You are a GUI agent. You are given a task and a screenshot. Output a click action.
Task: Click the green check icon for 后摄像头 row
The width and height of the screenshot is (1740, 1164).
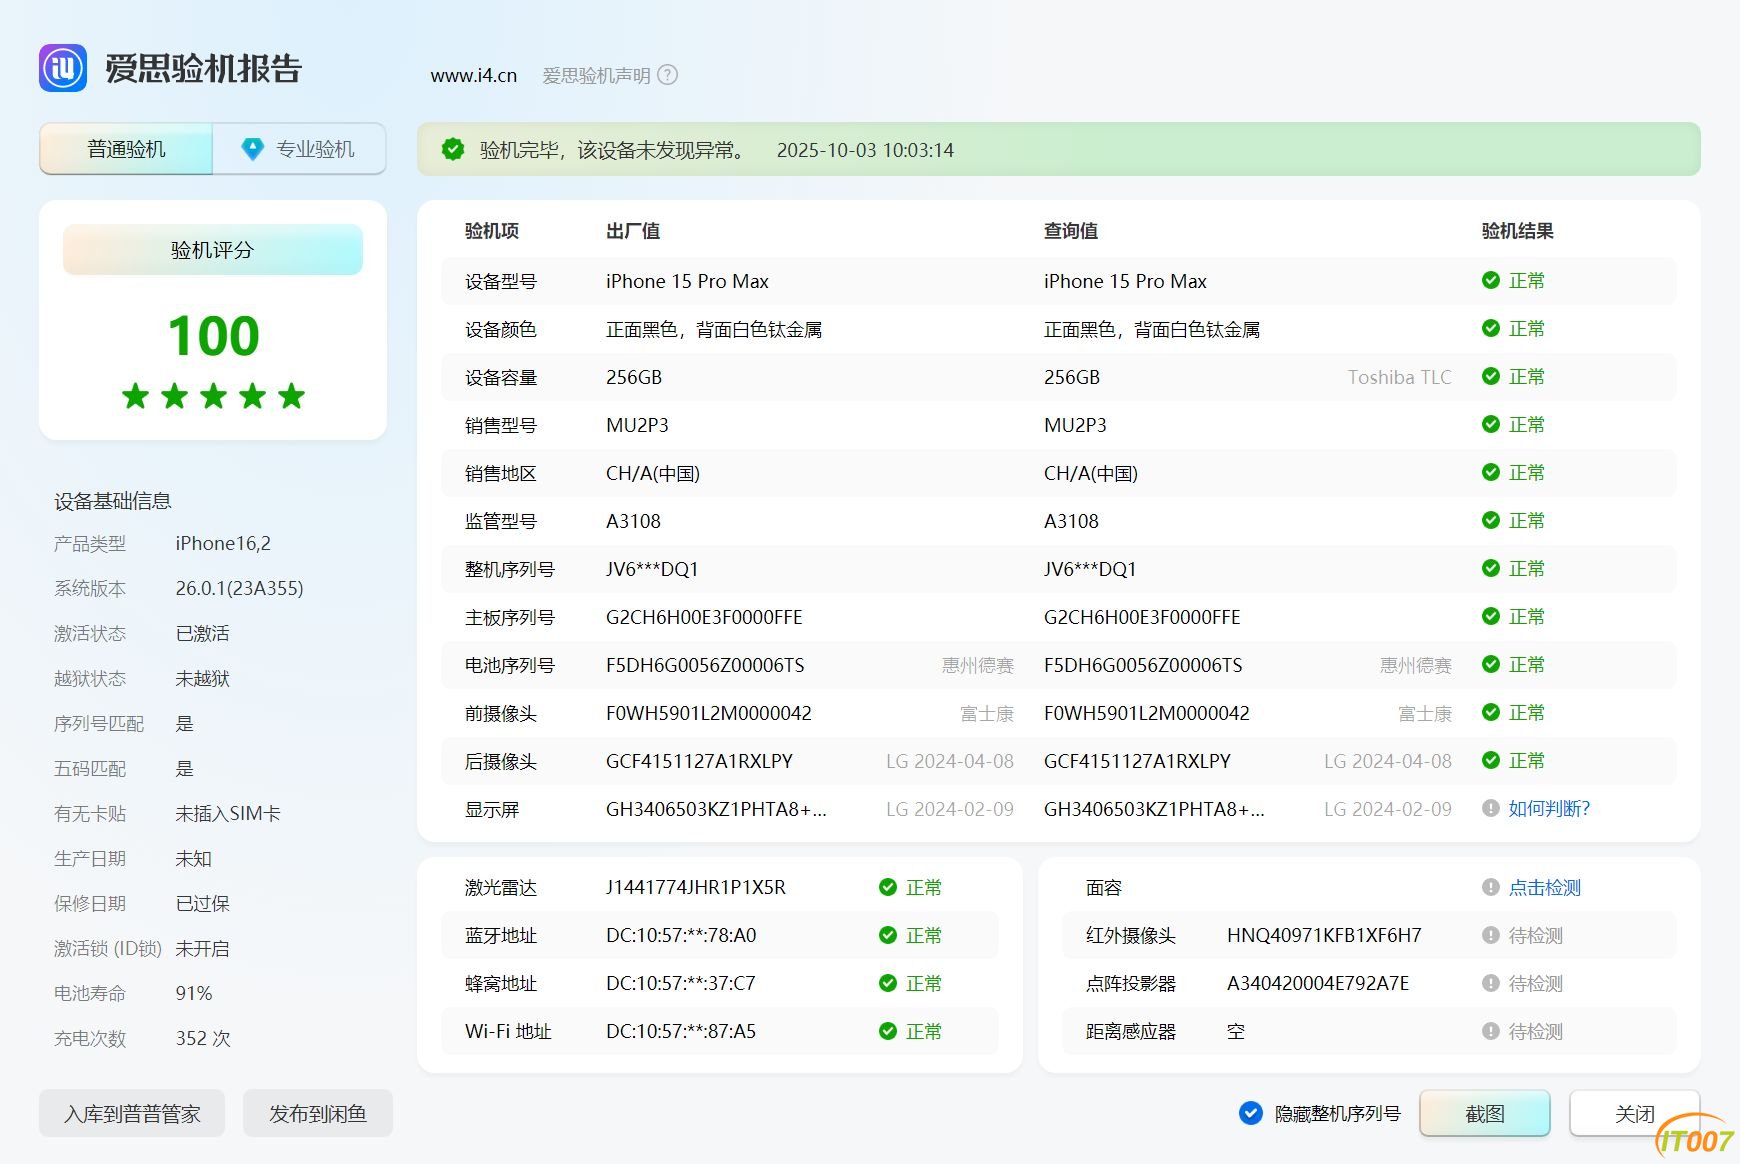click(x=1491, y=761)
